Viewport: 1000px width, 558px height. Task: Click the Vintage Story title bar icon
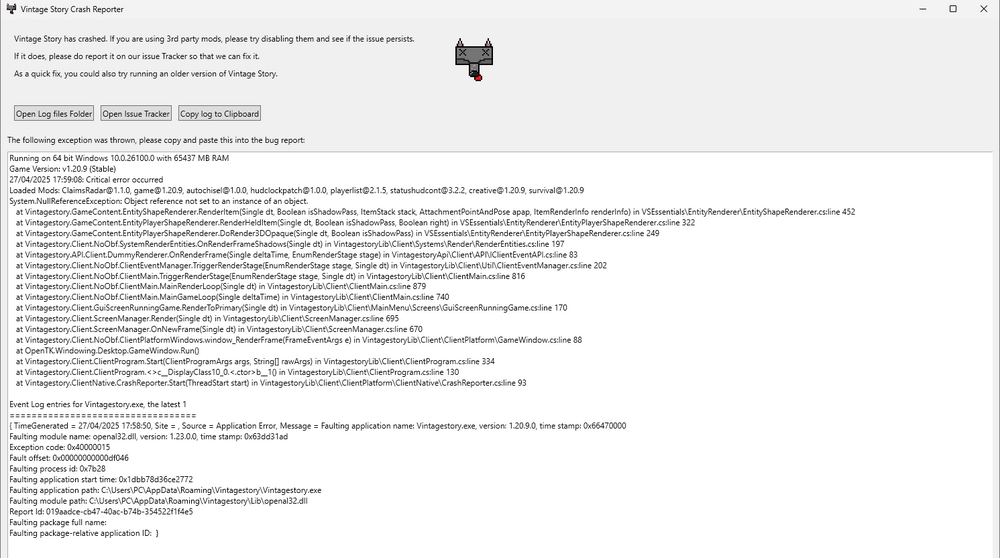point(11,9)
